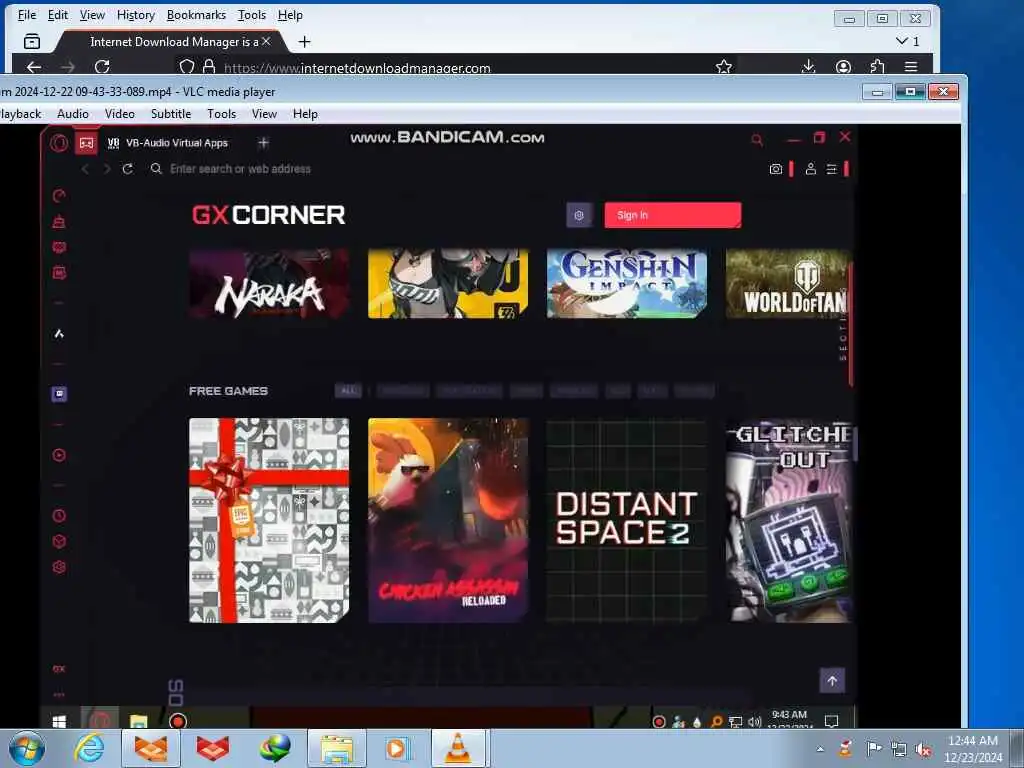This screenshot has height=768, width=1024.
Task: Click the red Sign in button in GX Corner
Action: [x=673, y=215]
